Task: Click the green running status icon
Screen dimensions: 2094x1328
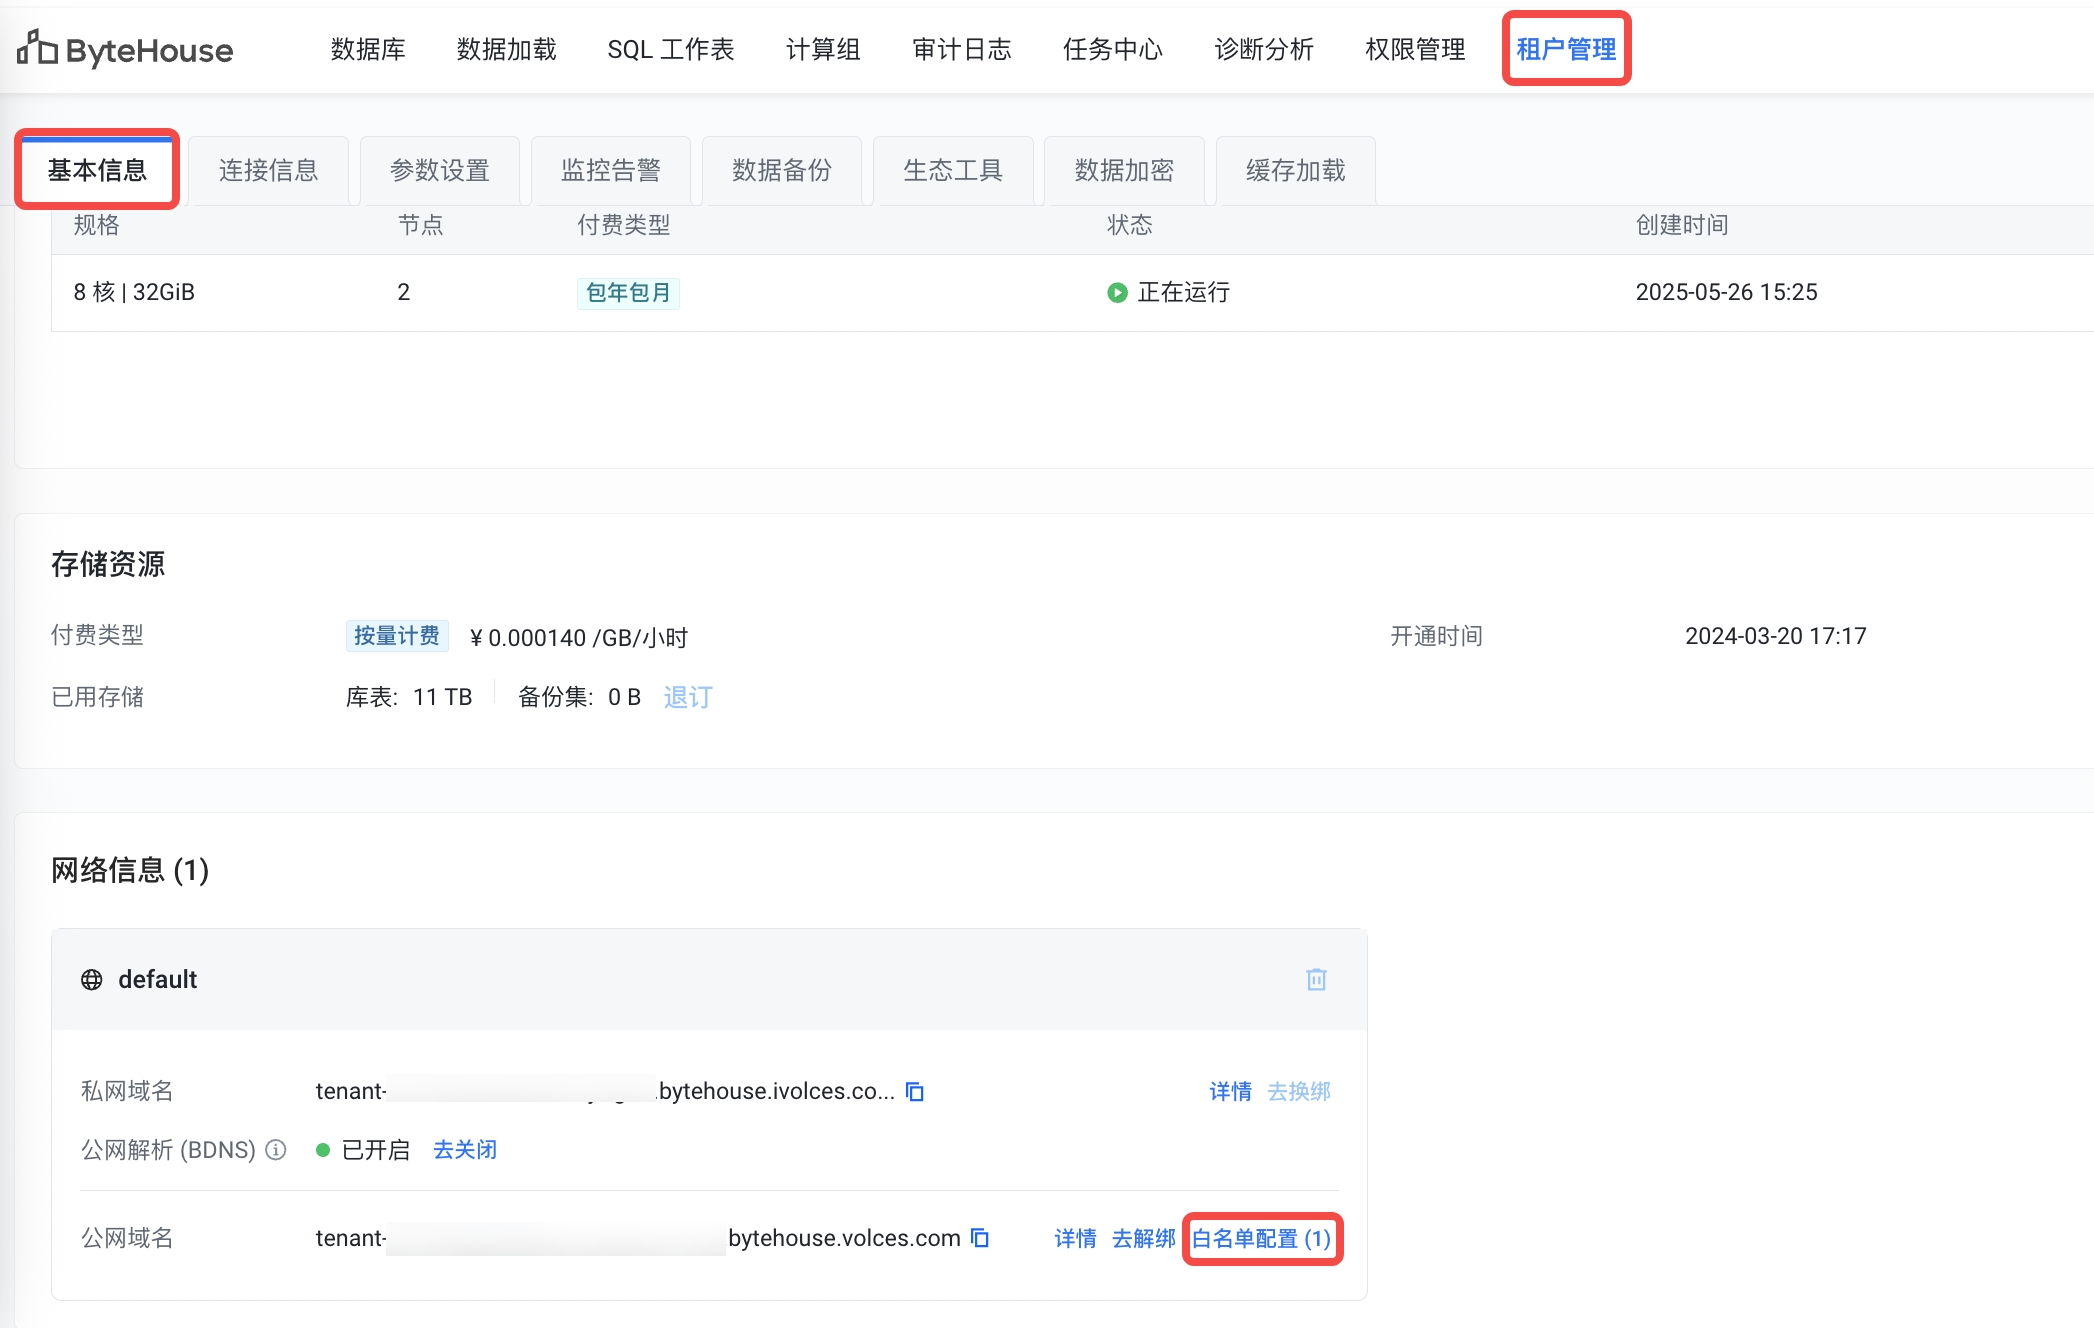Action: tap(1117, 292)
